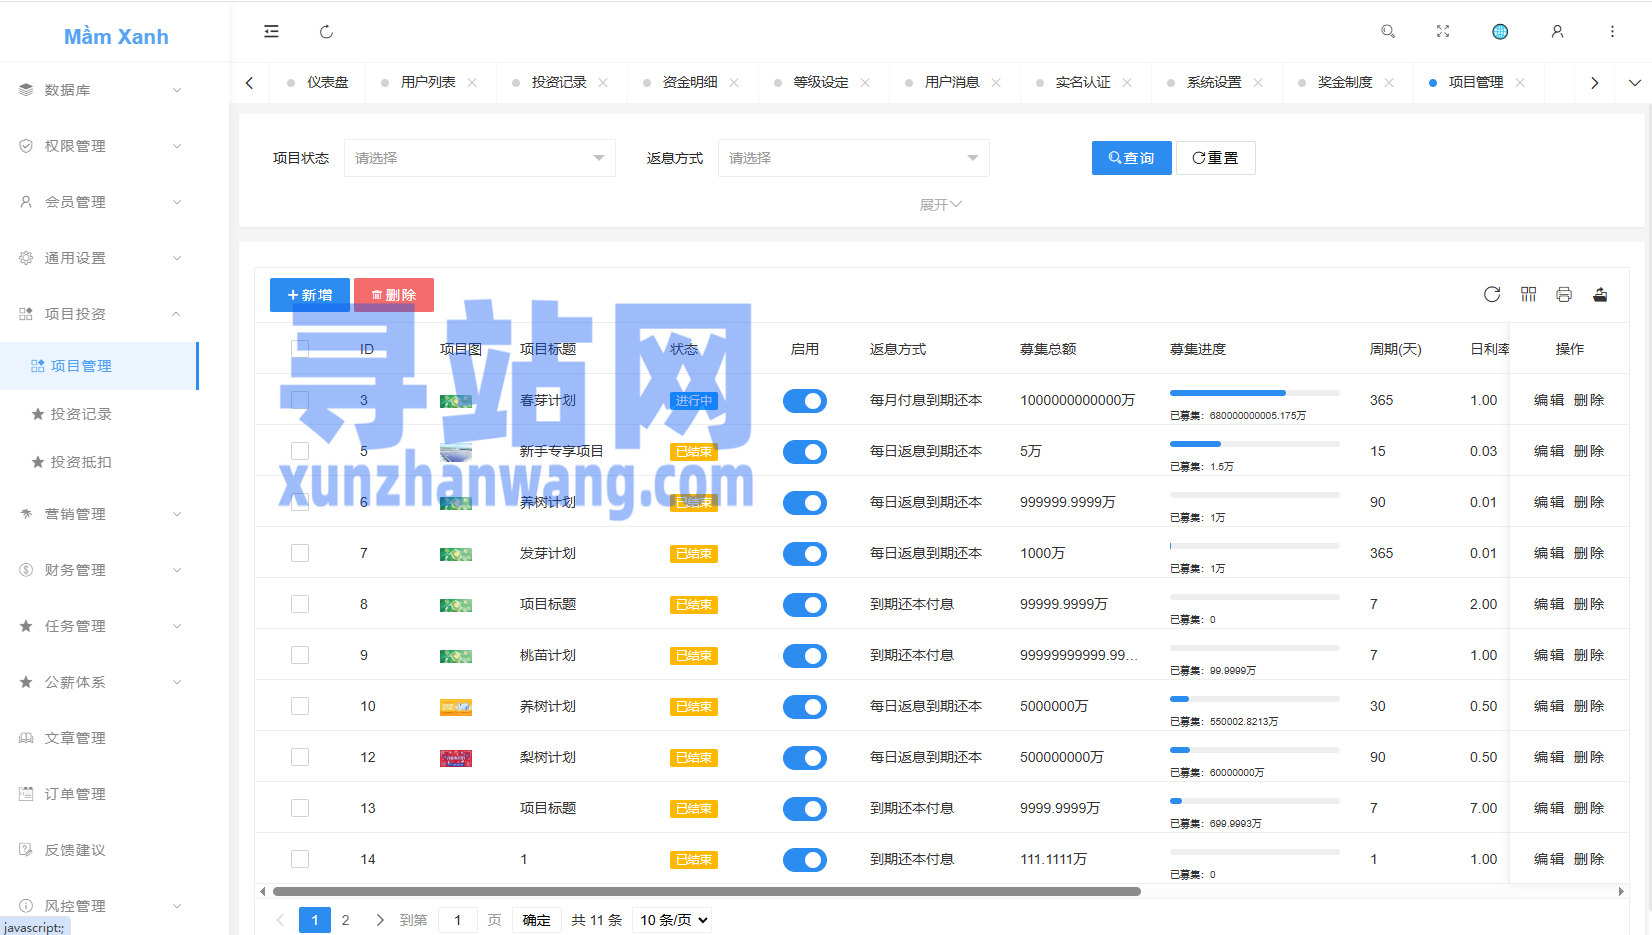Viewport: 1652px width, 935px height.
Task: Open the vertical more options icon
Action: pos(1612,31)
